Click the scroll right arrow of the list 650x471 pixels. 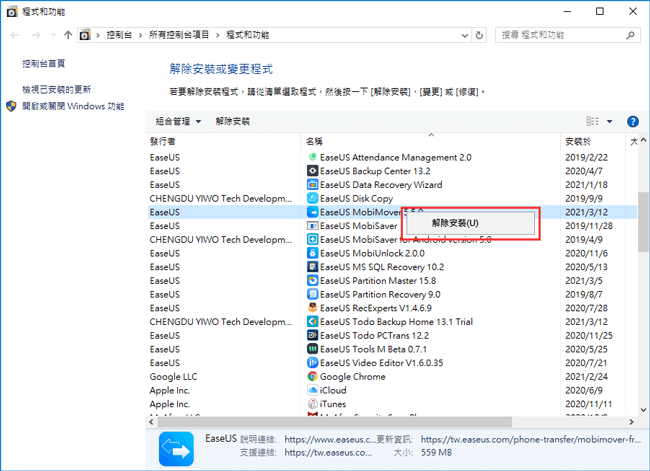click(631, 422)
